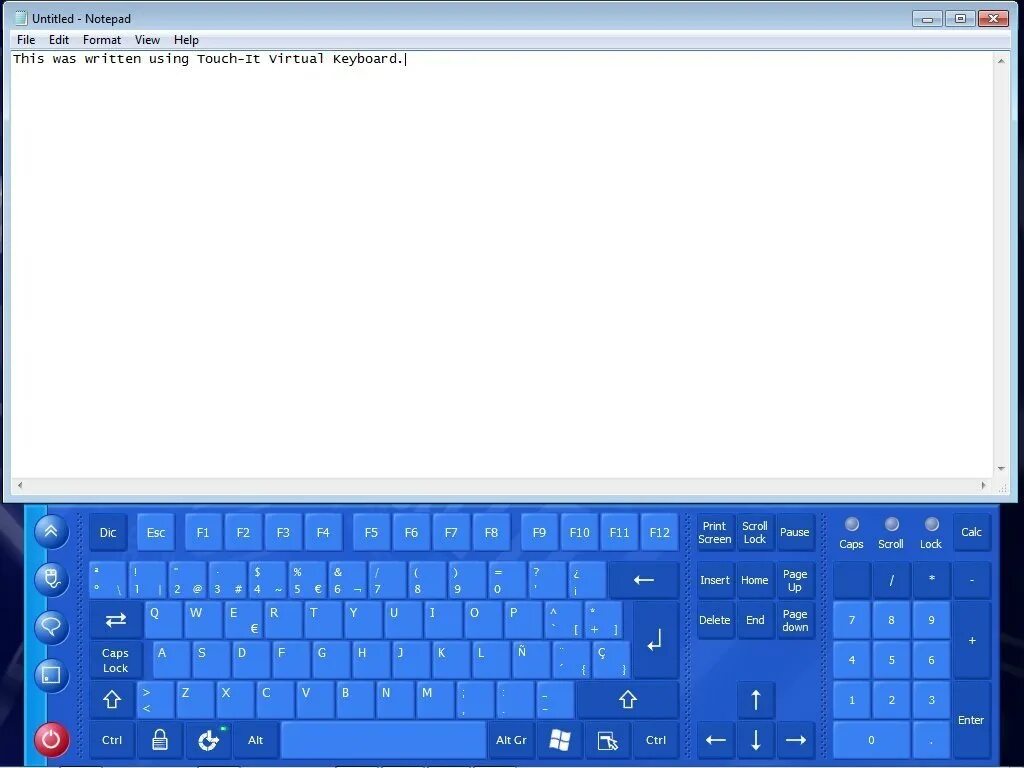1024x768 pixels.
Task: Click the speech bubble icon on keyboard sidebar
Action: pos(51,627)
